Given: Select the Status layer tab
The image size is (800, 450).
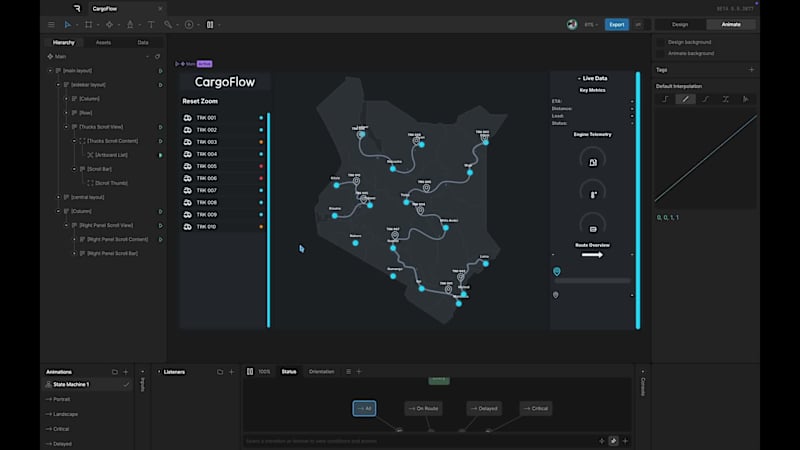Looking at the screenshot, I should point(289,371).
